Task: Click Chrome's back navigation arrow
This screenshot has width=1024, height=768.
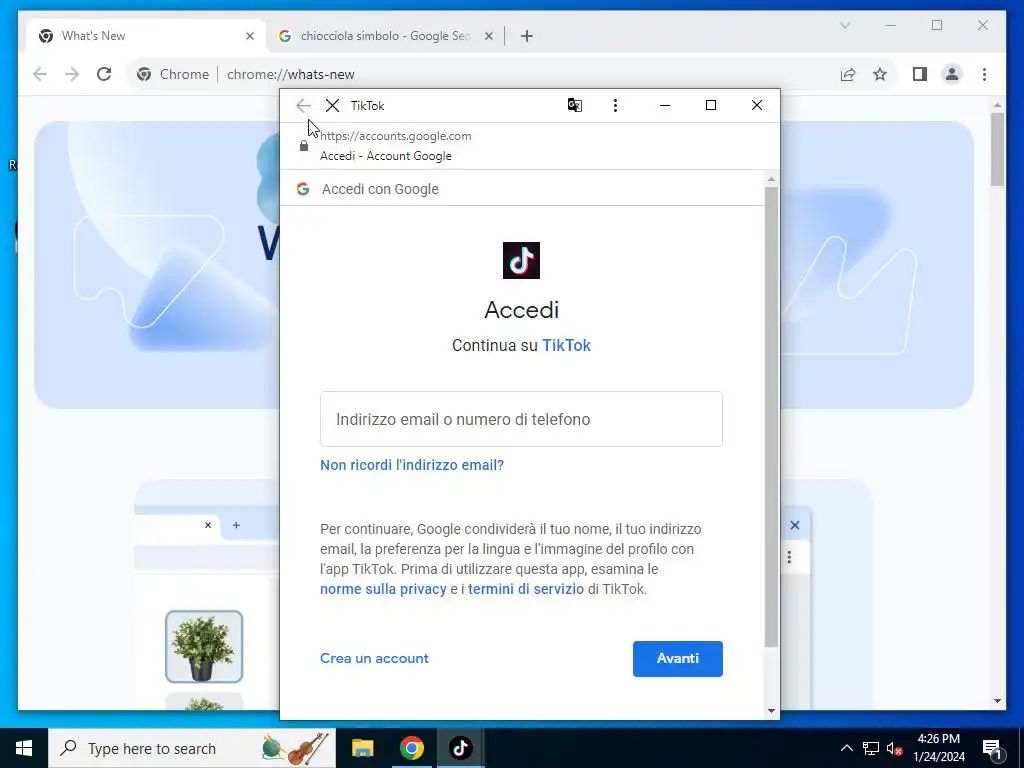Action: tap(40, 74)
